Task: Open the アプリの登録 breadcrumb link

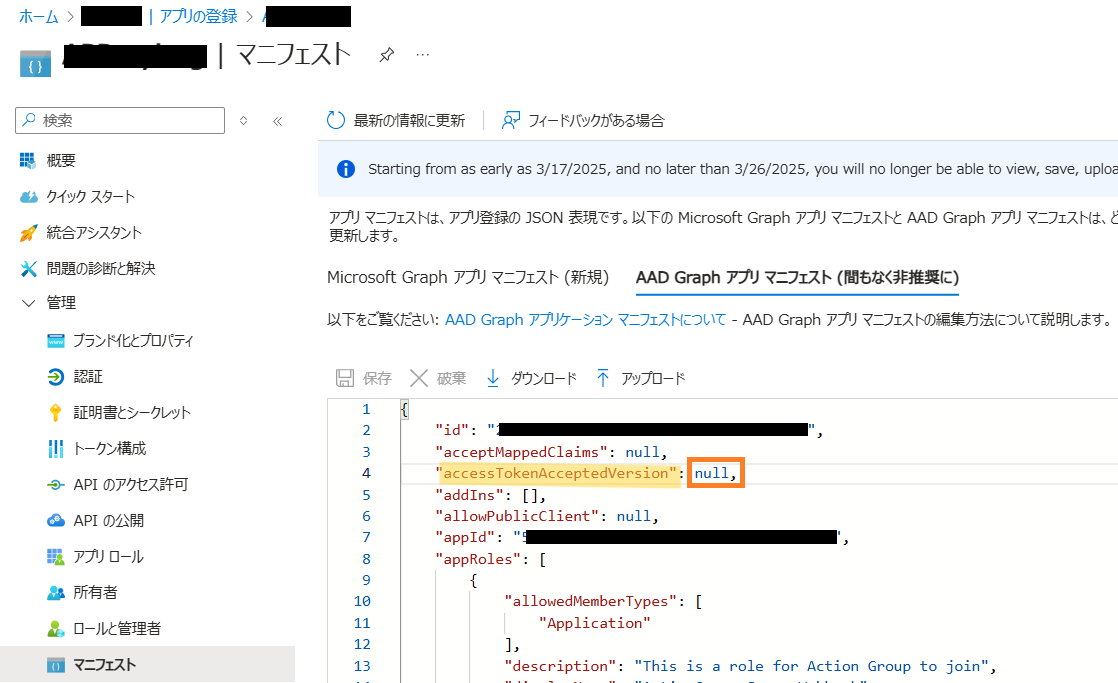Action: [x=198, y=16]
